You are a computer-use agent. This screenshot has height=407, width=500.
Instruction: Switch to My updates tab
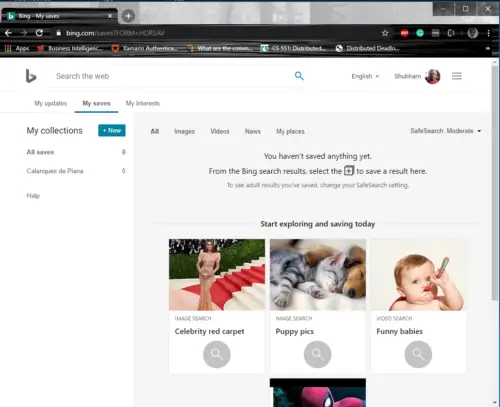(51, 103)
